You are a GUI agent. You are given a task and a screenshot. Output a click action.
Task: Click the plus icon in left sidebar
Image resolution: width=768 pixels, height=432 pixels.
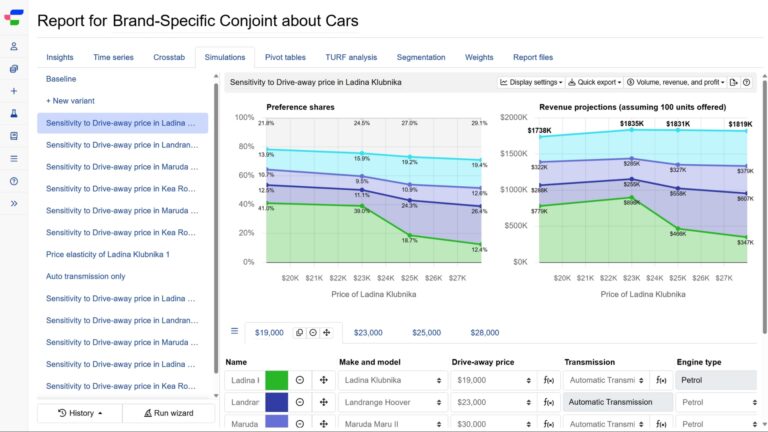pyautogui.click(x=14, y=91)
